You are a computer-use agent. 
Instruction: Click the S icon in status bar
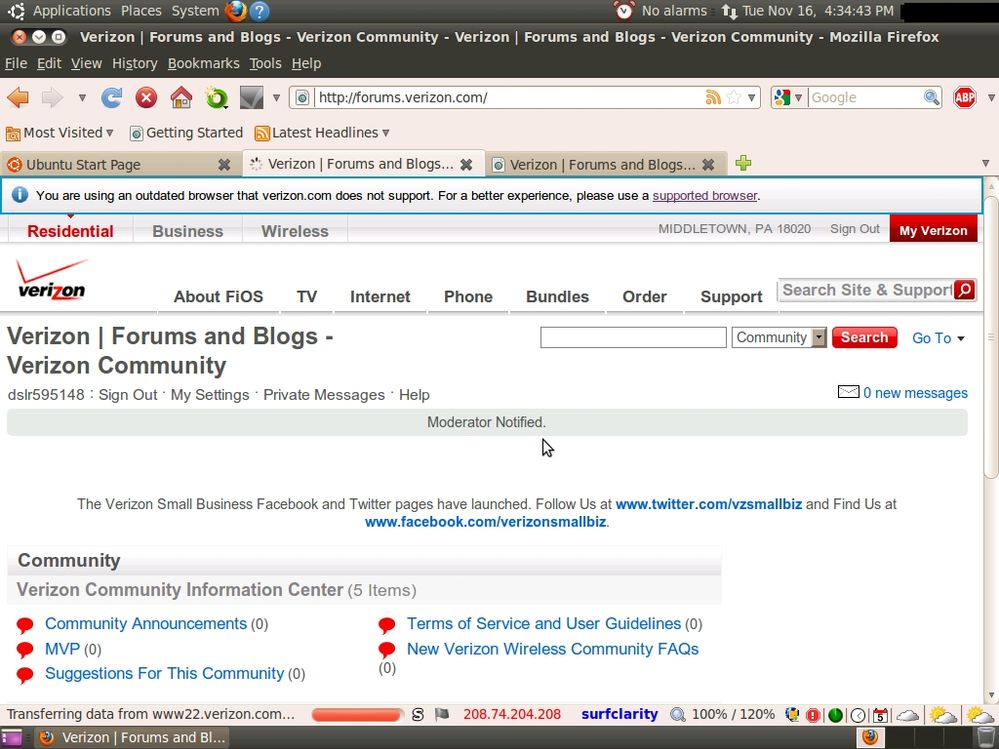tap(417, 715)
